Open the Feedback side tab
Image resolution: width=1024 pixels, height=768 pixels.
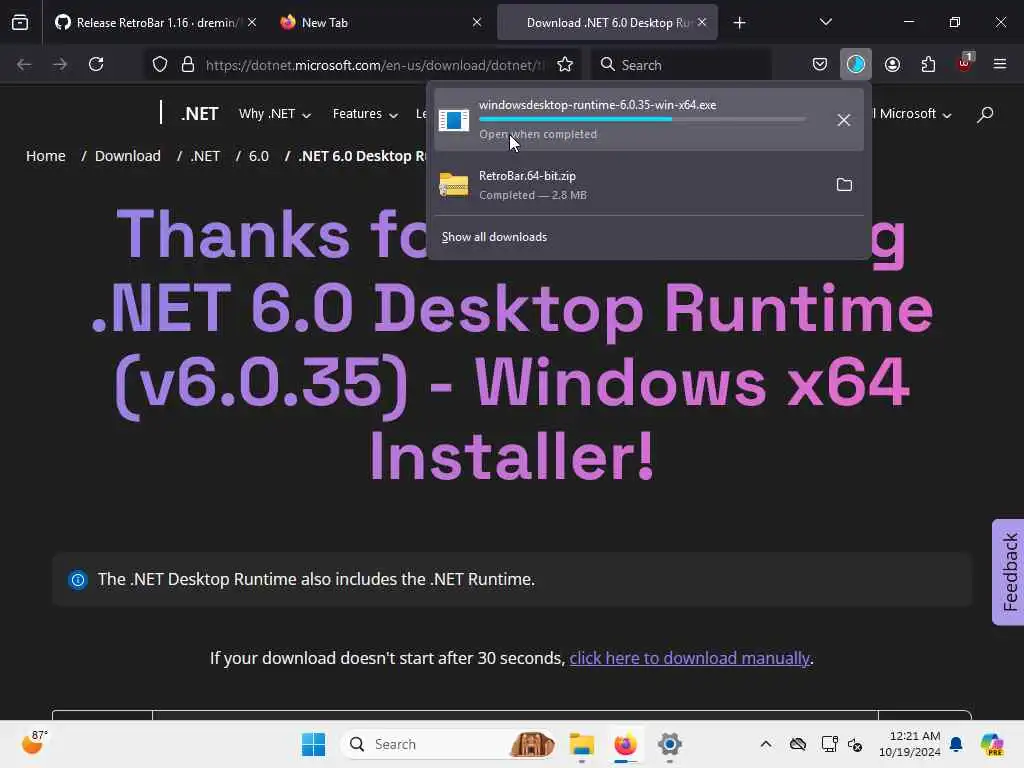pyautogui.click(x=1008, y=572)
